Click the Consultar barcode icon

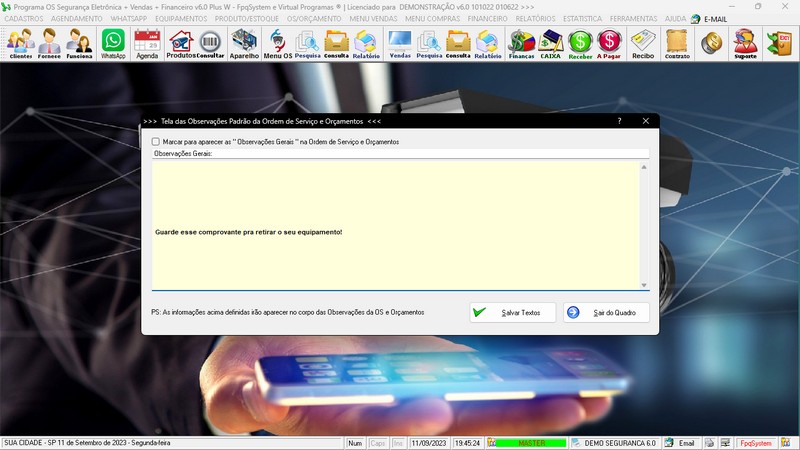click(x=210, y=43)
